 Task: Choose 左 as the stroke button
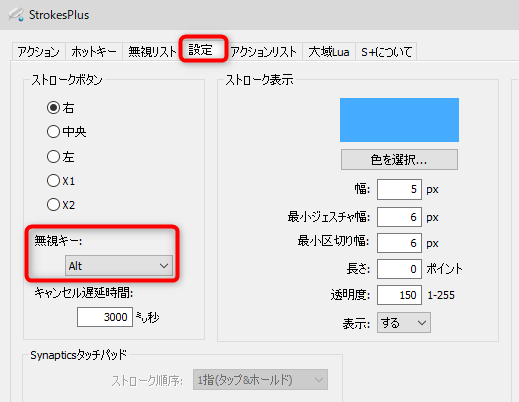pyautogui.click(x=60, y=156)
